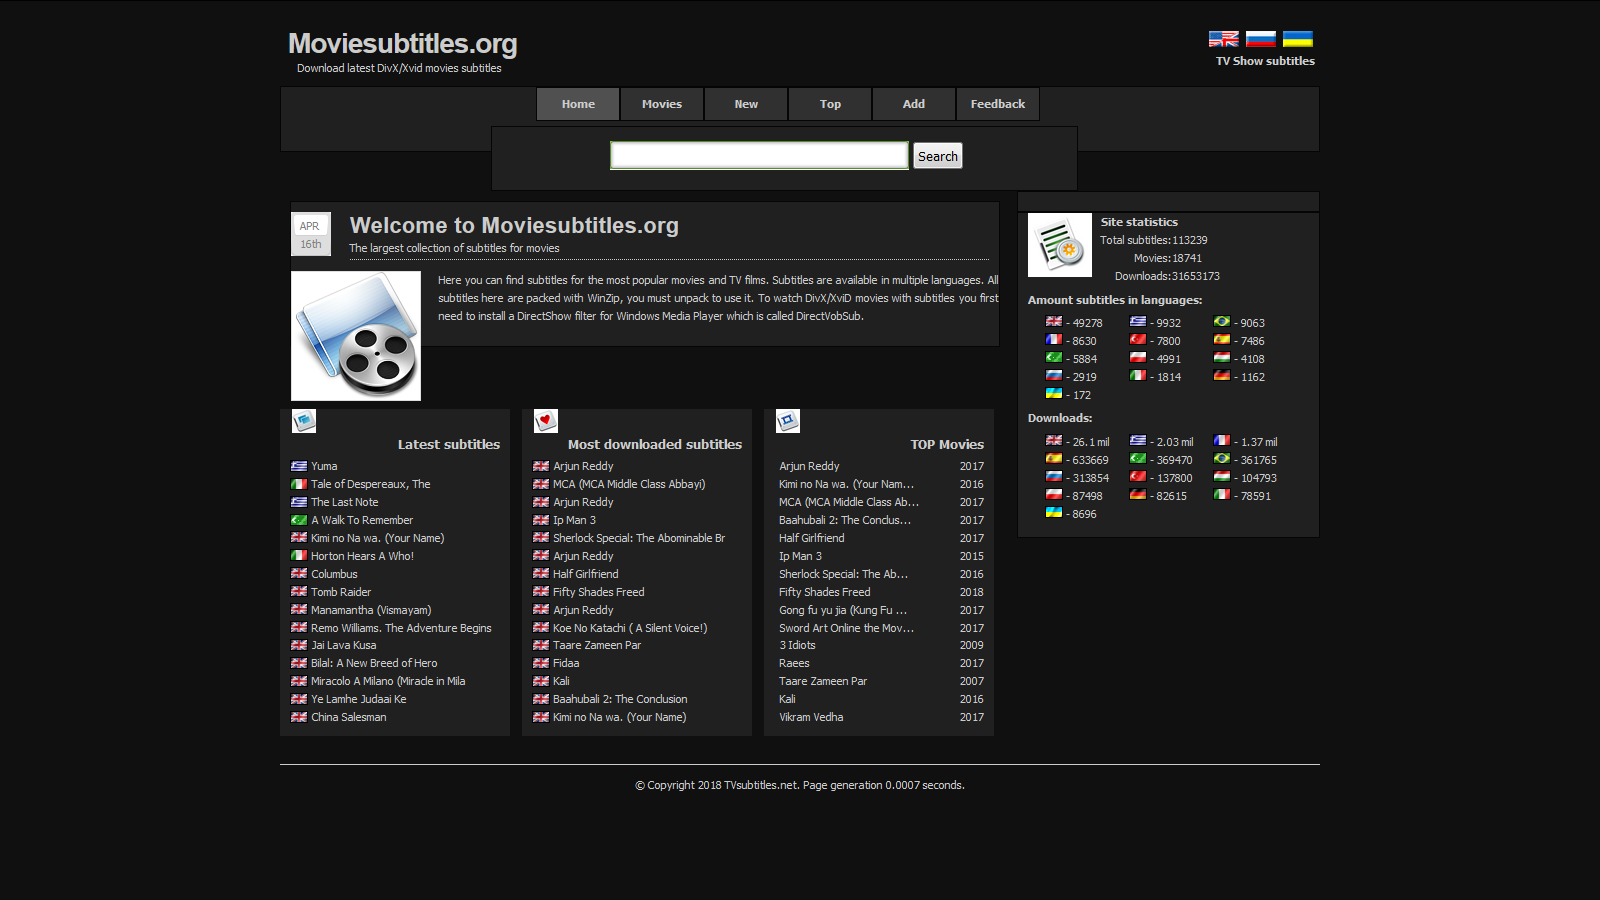Switch site language via Ukrainian flag in header

1297,39
